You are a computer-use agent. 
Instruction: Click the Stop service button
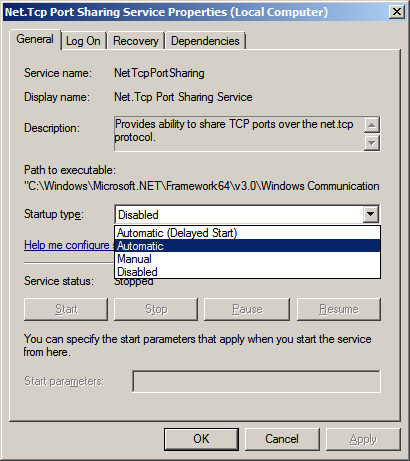click(156, 309)
